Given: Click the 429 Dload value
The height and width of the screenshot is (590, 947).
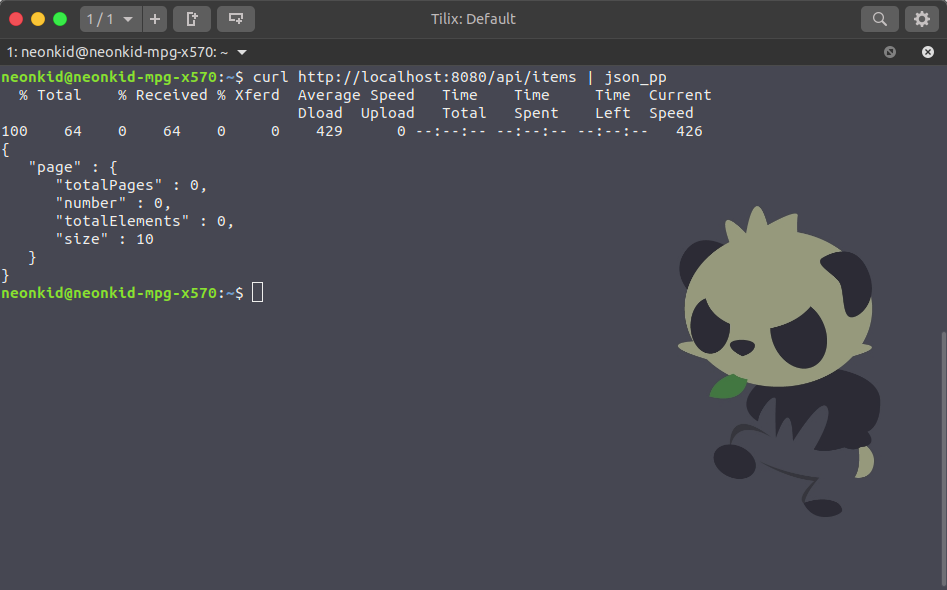Looking at the screenshot, I should tap(329, 132).
